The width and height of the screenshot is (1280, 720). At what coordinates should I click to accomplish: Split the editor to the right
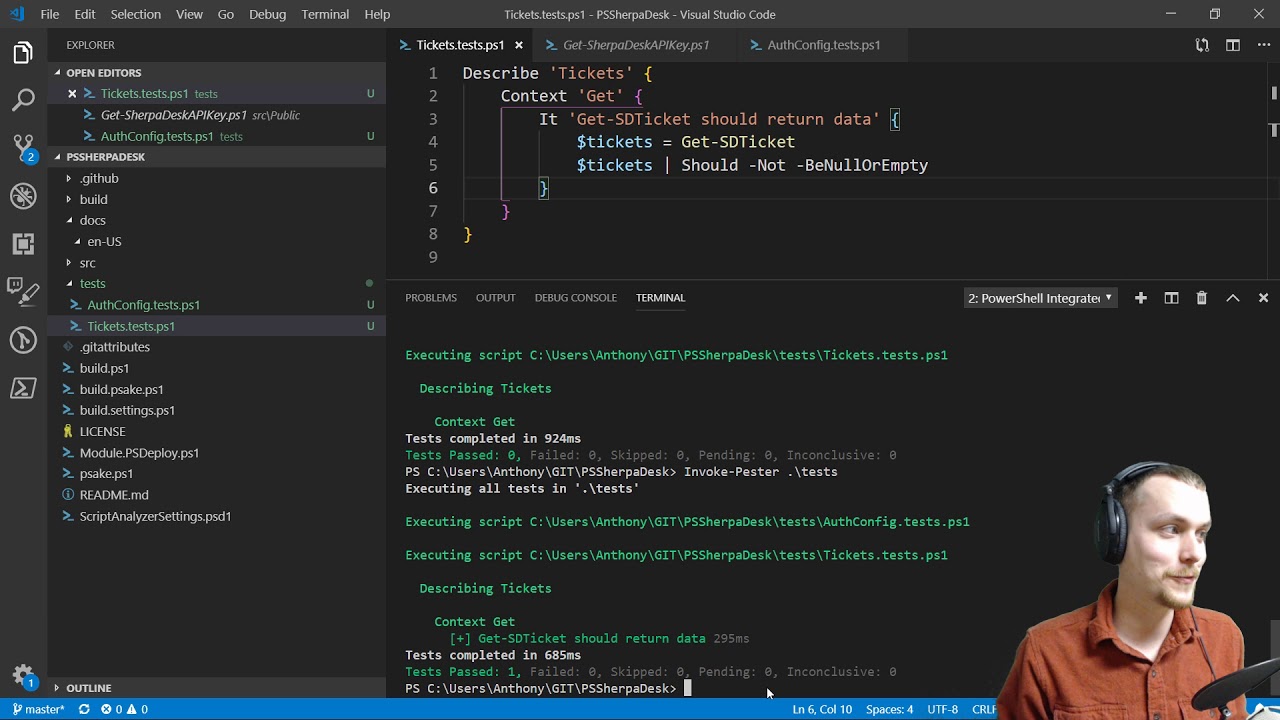[x=1233, y=45]
